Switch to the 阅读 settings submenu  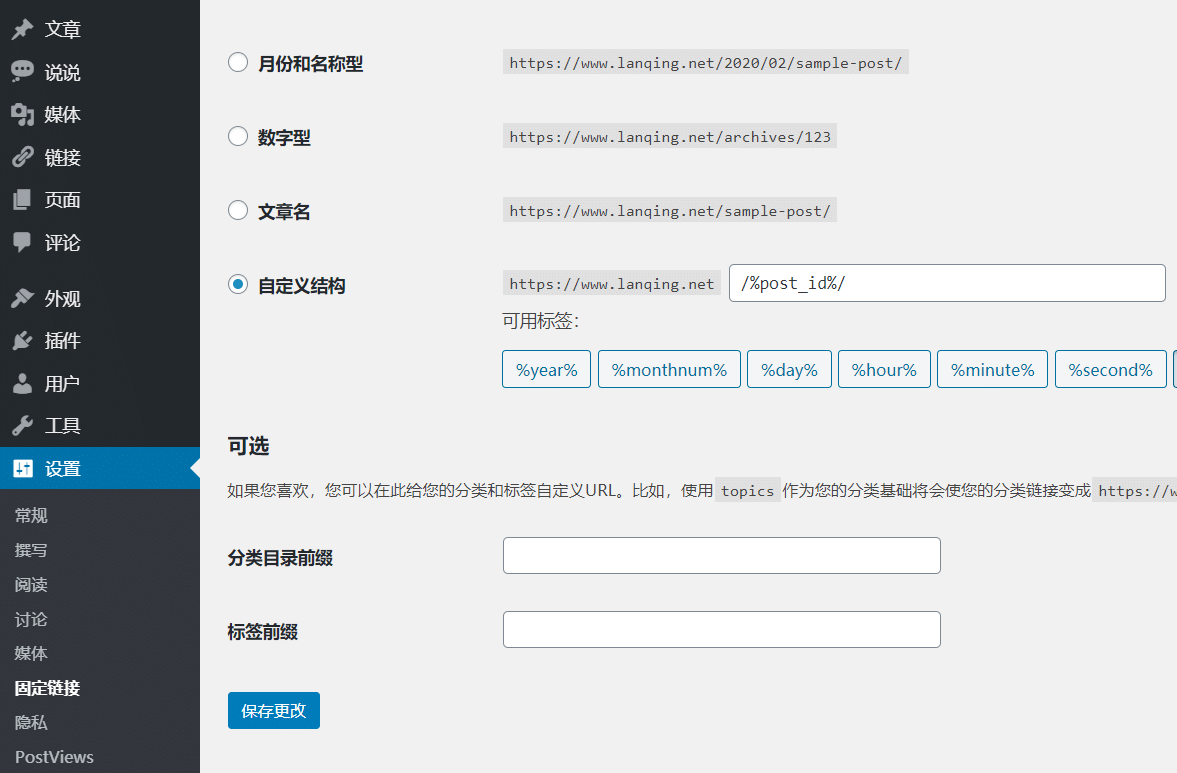click(30, 584)
